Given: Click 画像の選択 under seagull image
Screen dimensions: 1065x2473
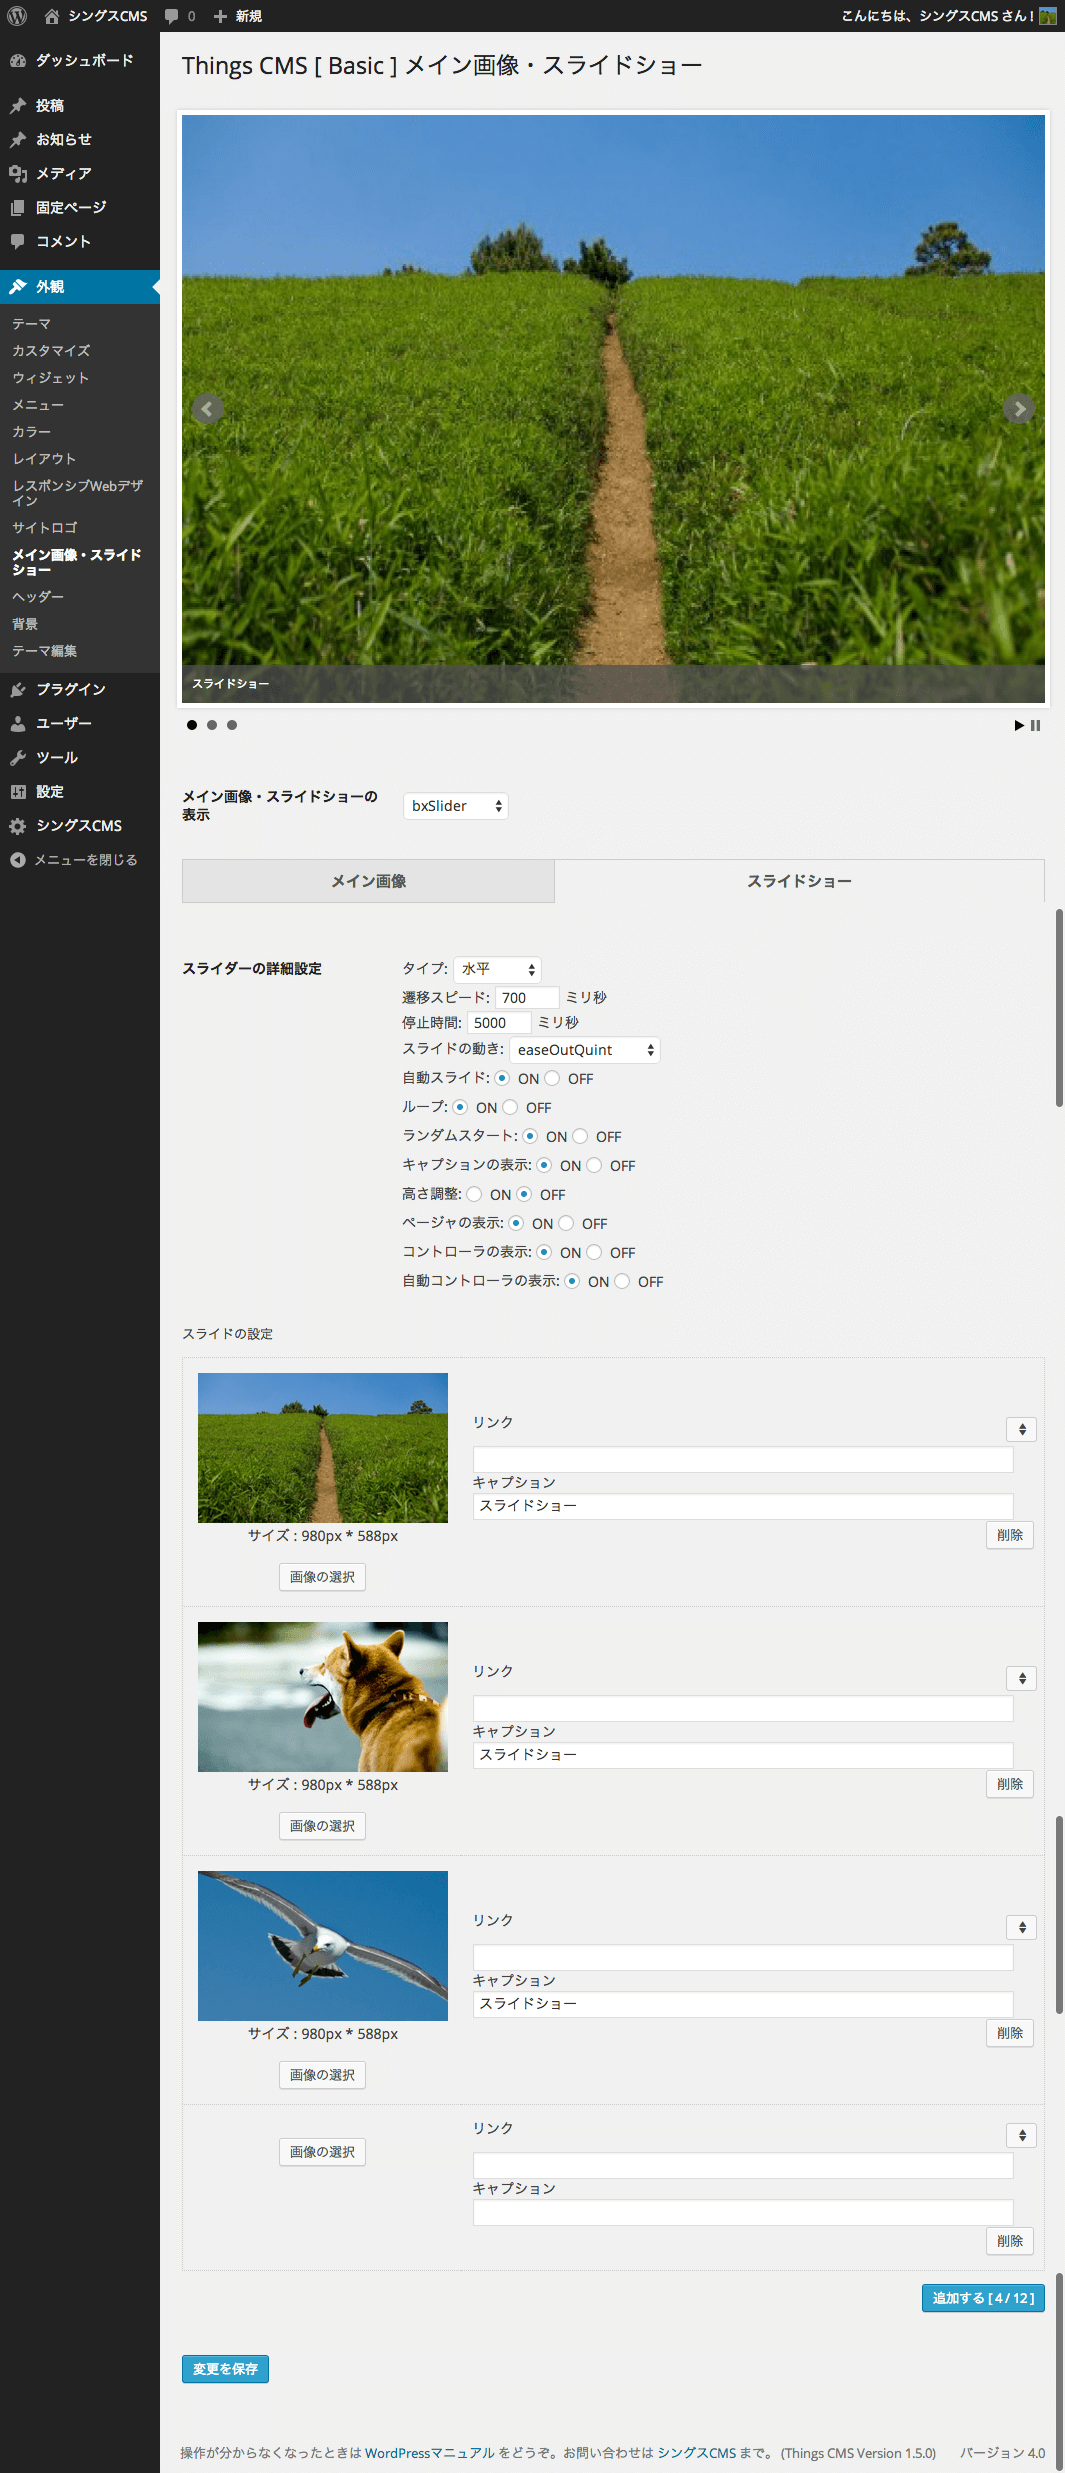Looking at the screenshot, I should tap(322, 2075).
